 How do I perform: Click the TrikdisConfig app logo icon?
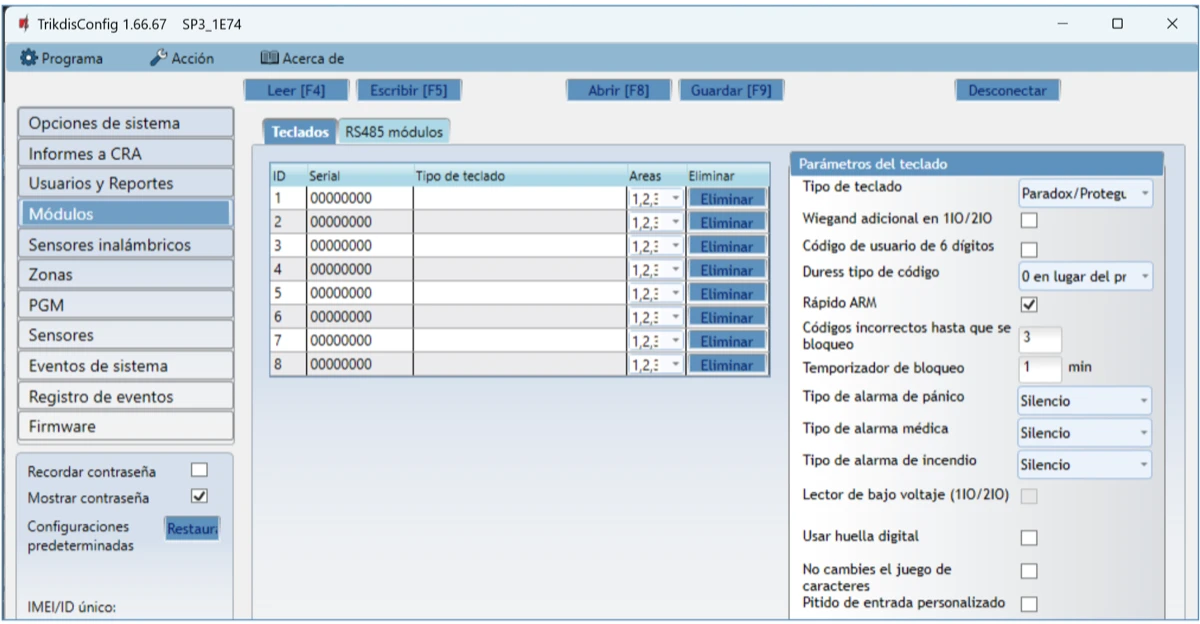[x=23, y=23]
